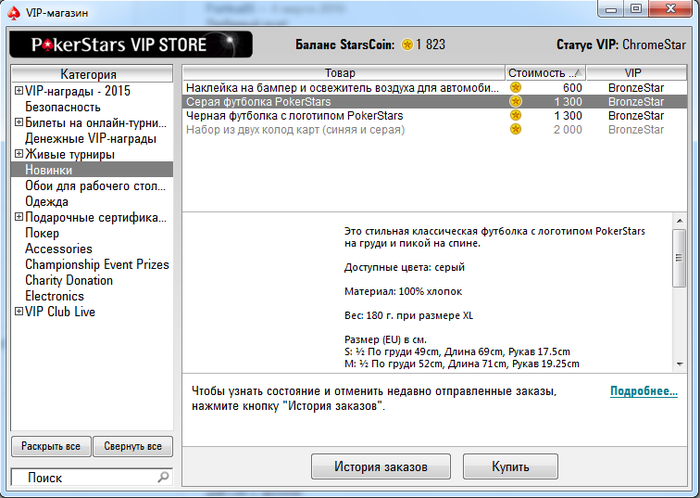This screenshot has width=700, height=498.
Task: Select Набор из двух колод карт row
Action: (x=434, y=129)
